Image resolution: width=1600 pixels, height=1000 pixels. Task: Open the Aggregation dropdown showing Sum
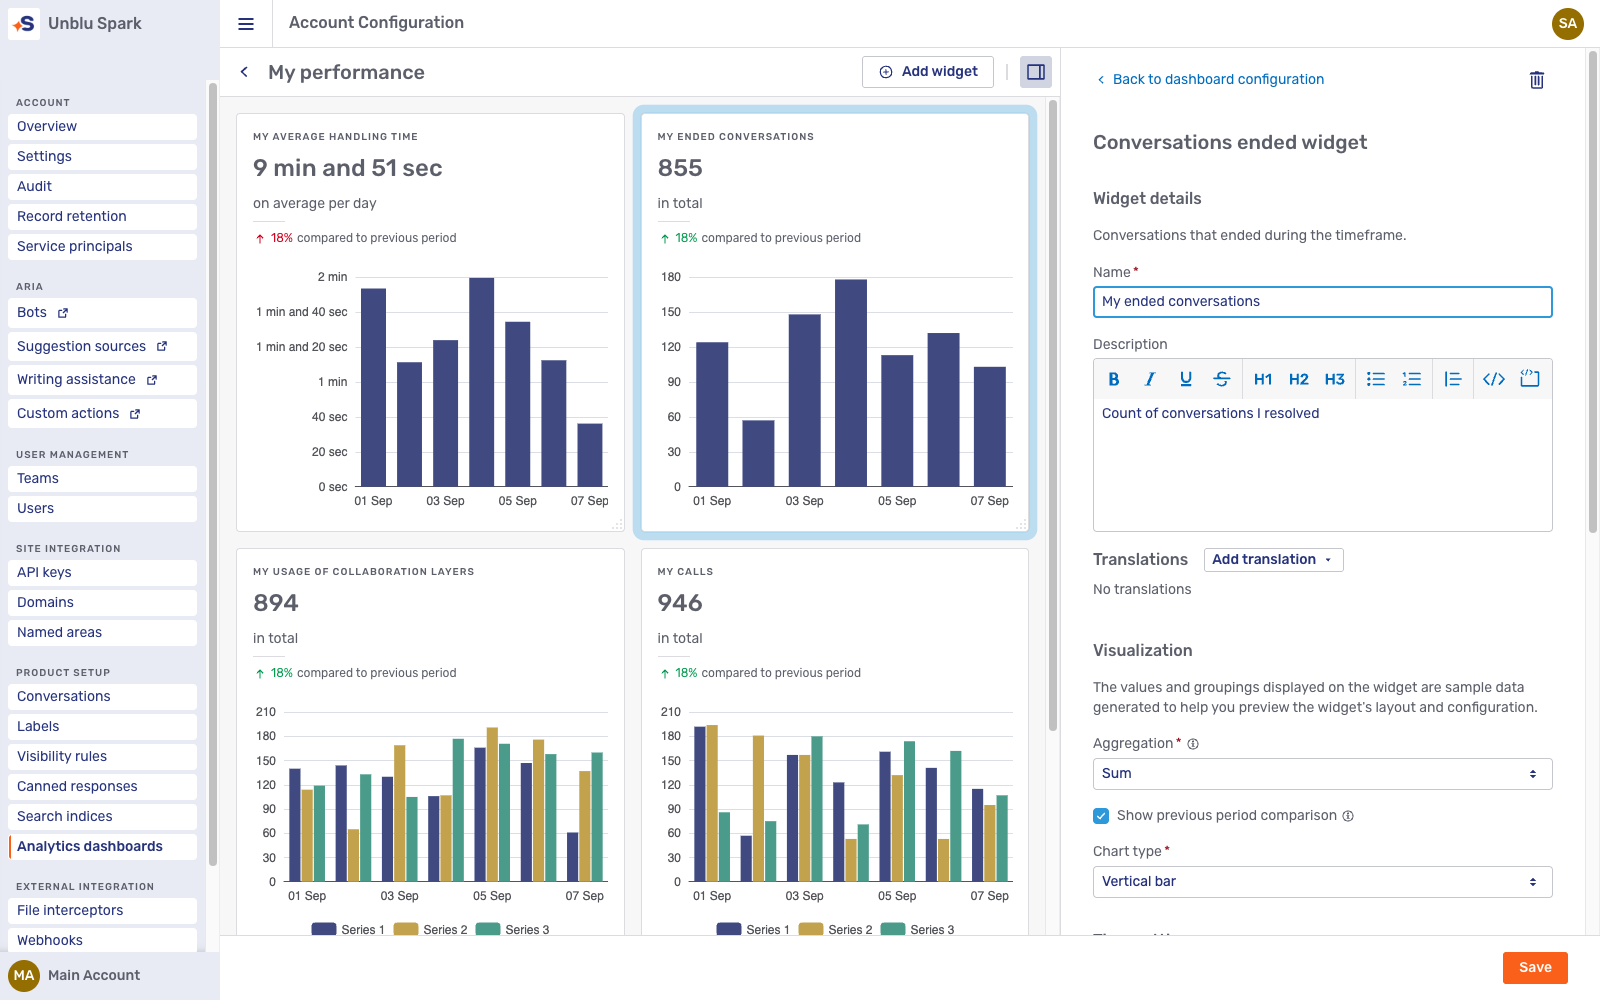pyautogui.click(x=1322, y=774)
